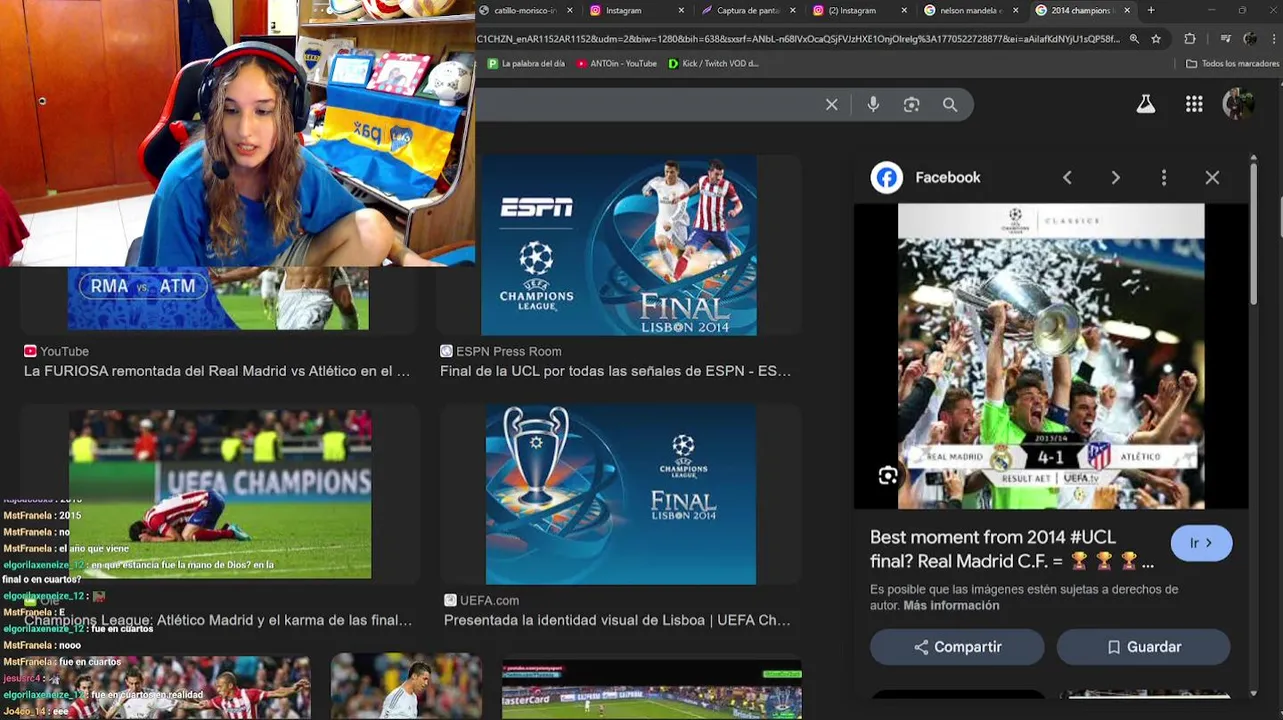
Task: Open the Kick / Twitch VOD bookmark
Action: [x=713, y=63]
